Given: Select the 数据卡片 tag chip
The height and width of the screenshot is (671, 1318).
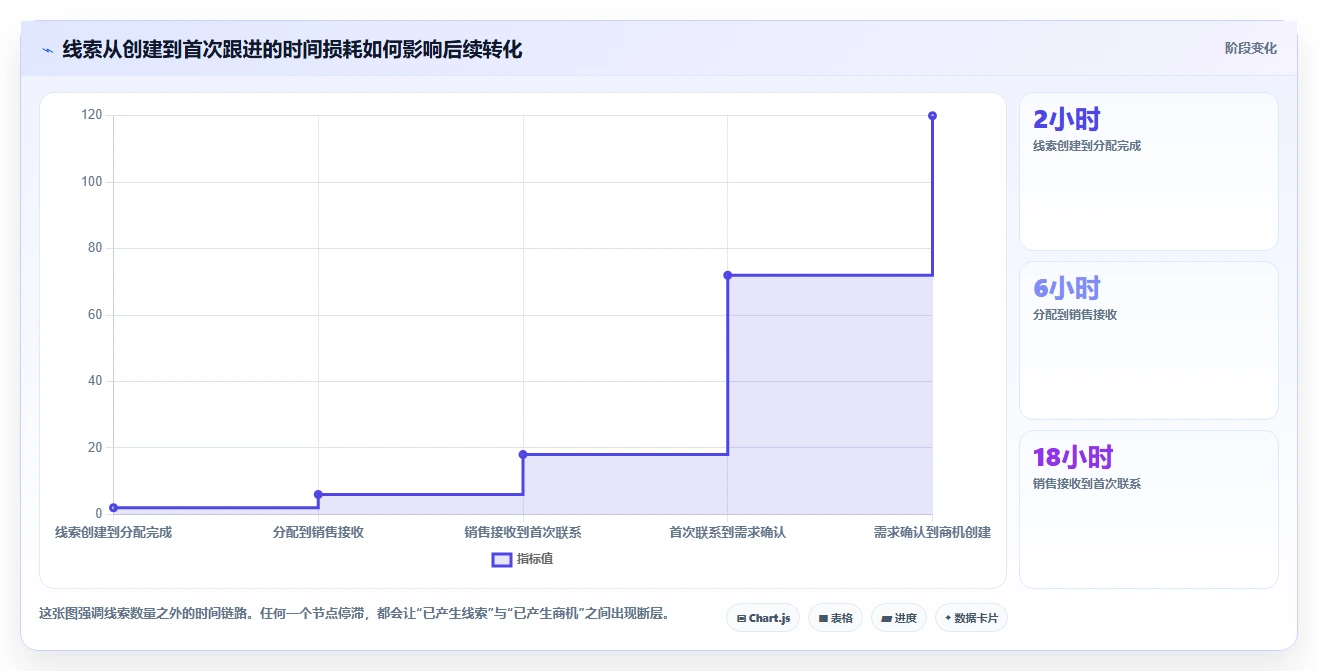Looking at the screenshot, I should (x=971, y=618).
